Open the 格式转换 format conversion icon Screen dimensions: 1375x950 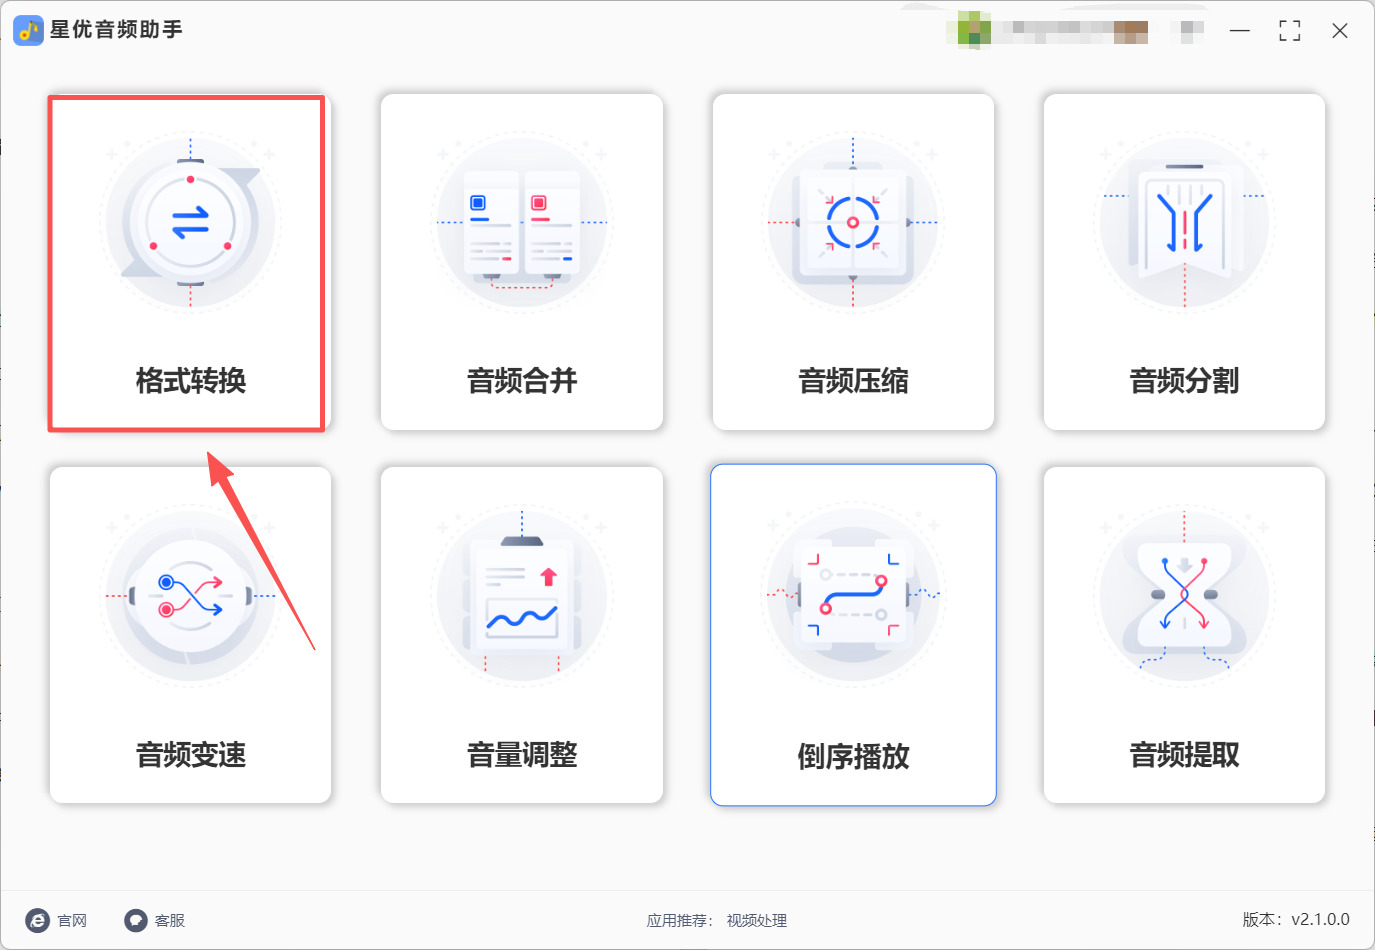(190, 222)
